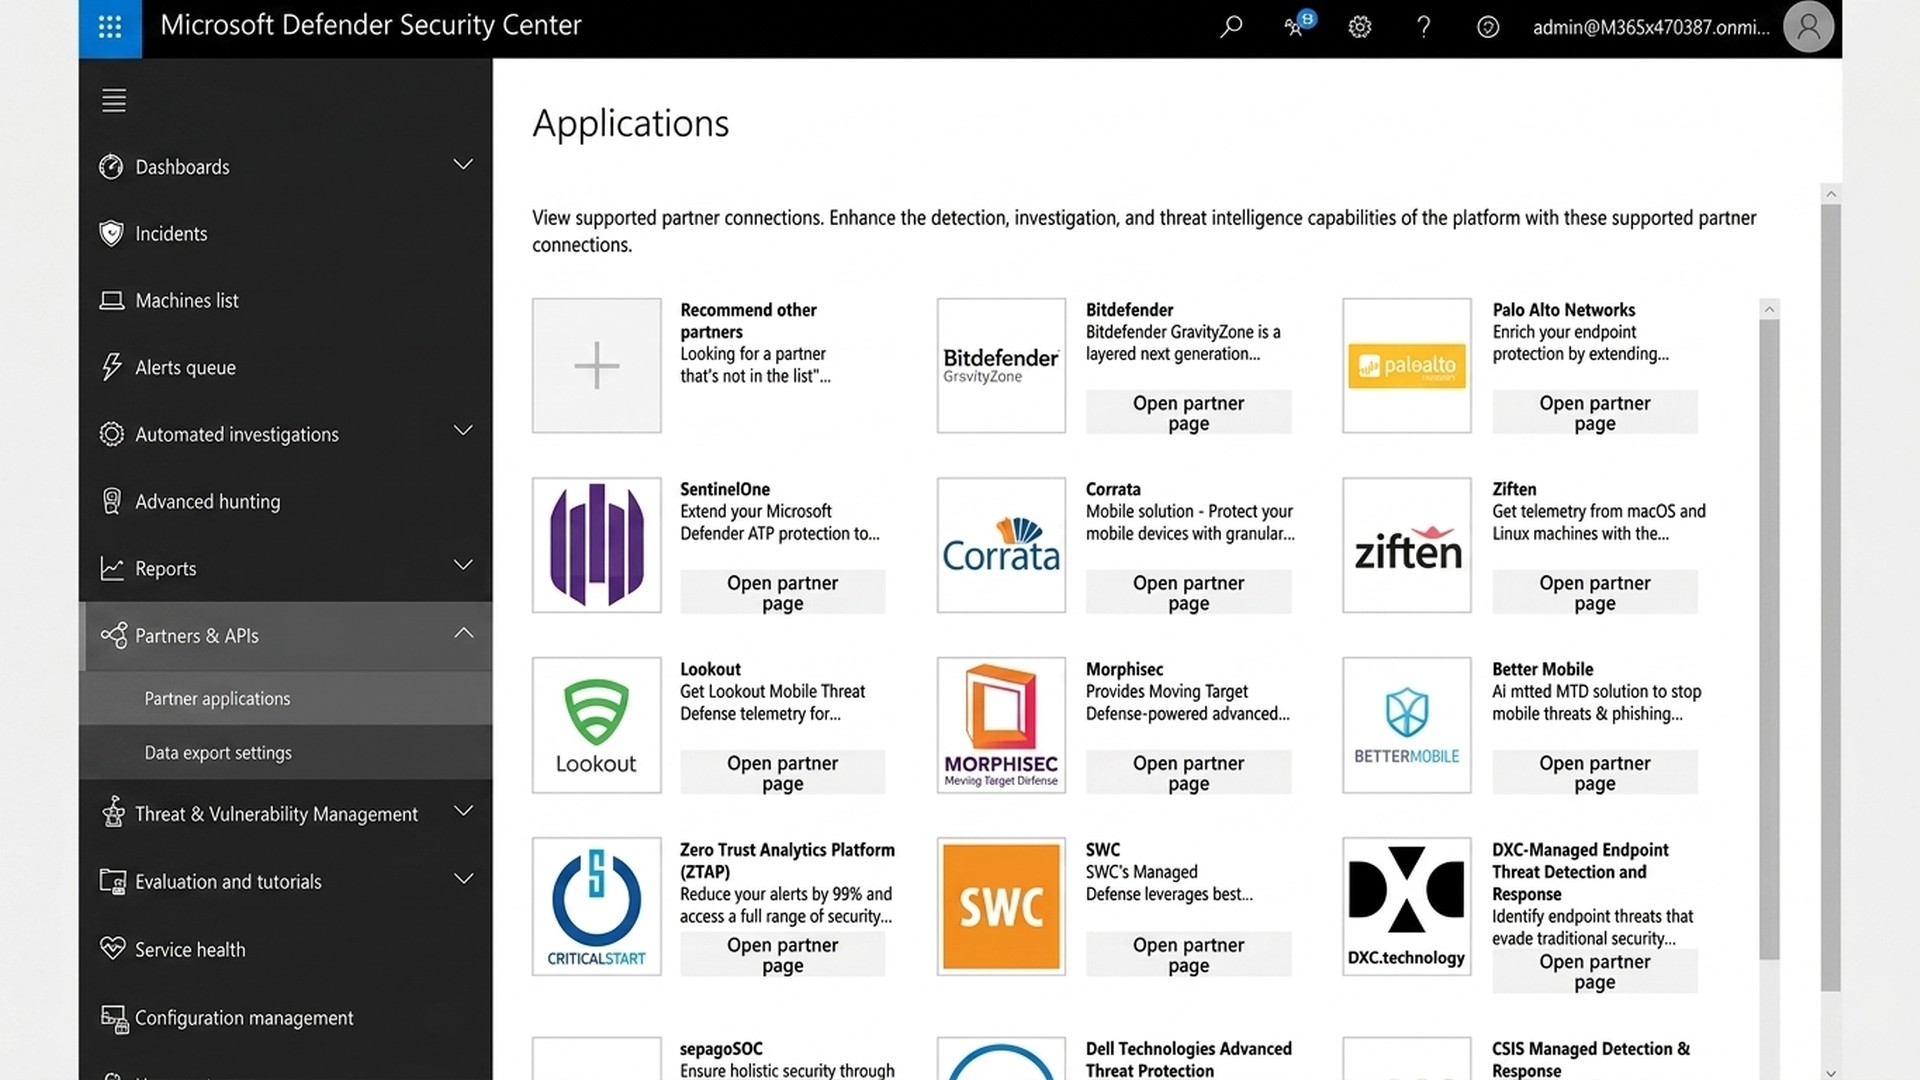Open partner page for SWC
The width and height of the screenshot is (1920, 1080).
coord(1188,954)
